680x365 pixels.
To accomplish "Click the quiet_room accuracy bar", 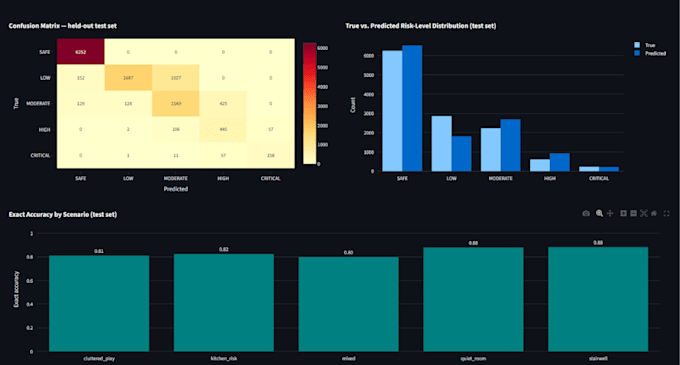I will point(473,300).
